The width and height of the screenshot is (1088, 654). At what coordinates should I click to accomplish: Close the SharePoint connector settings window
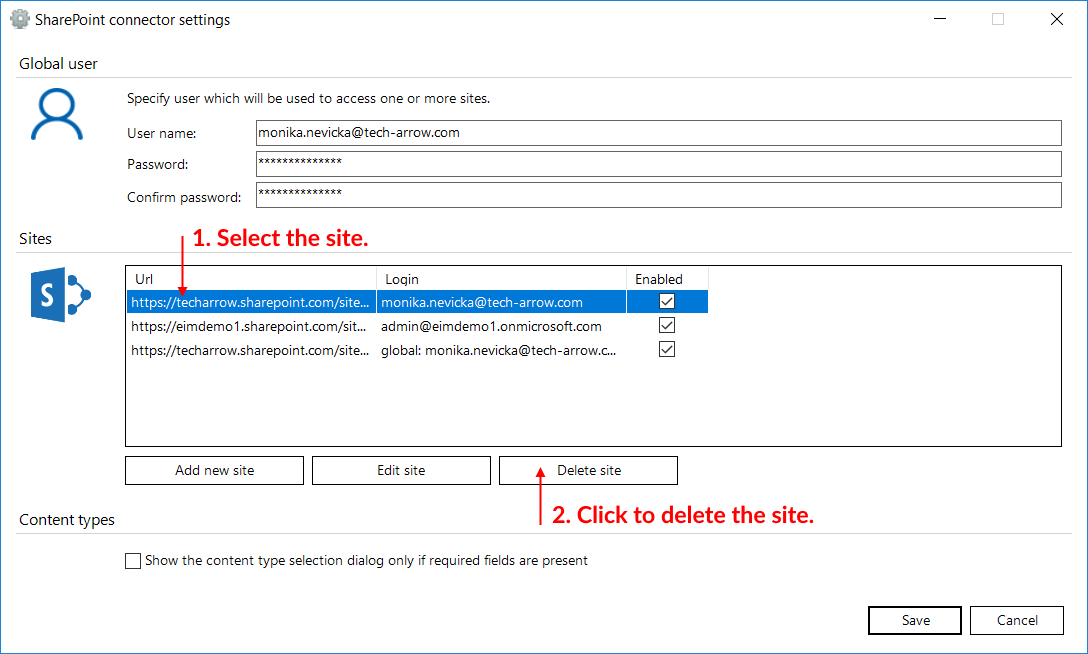1057,19
